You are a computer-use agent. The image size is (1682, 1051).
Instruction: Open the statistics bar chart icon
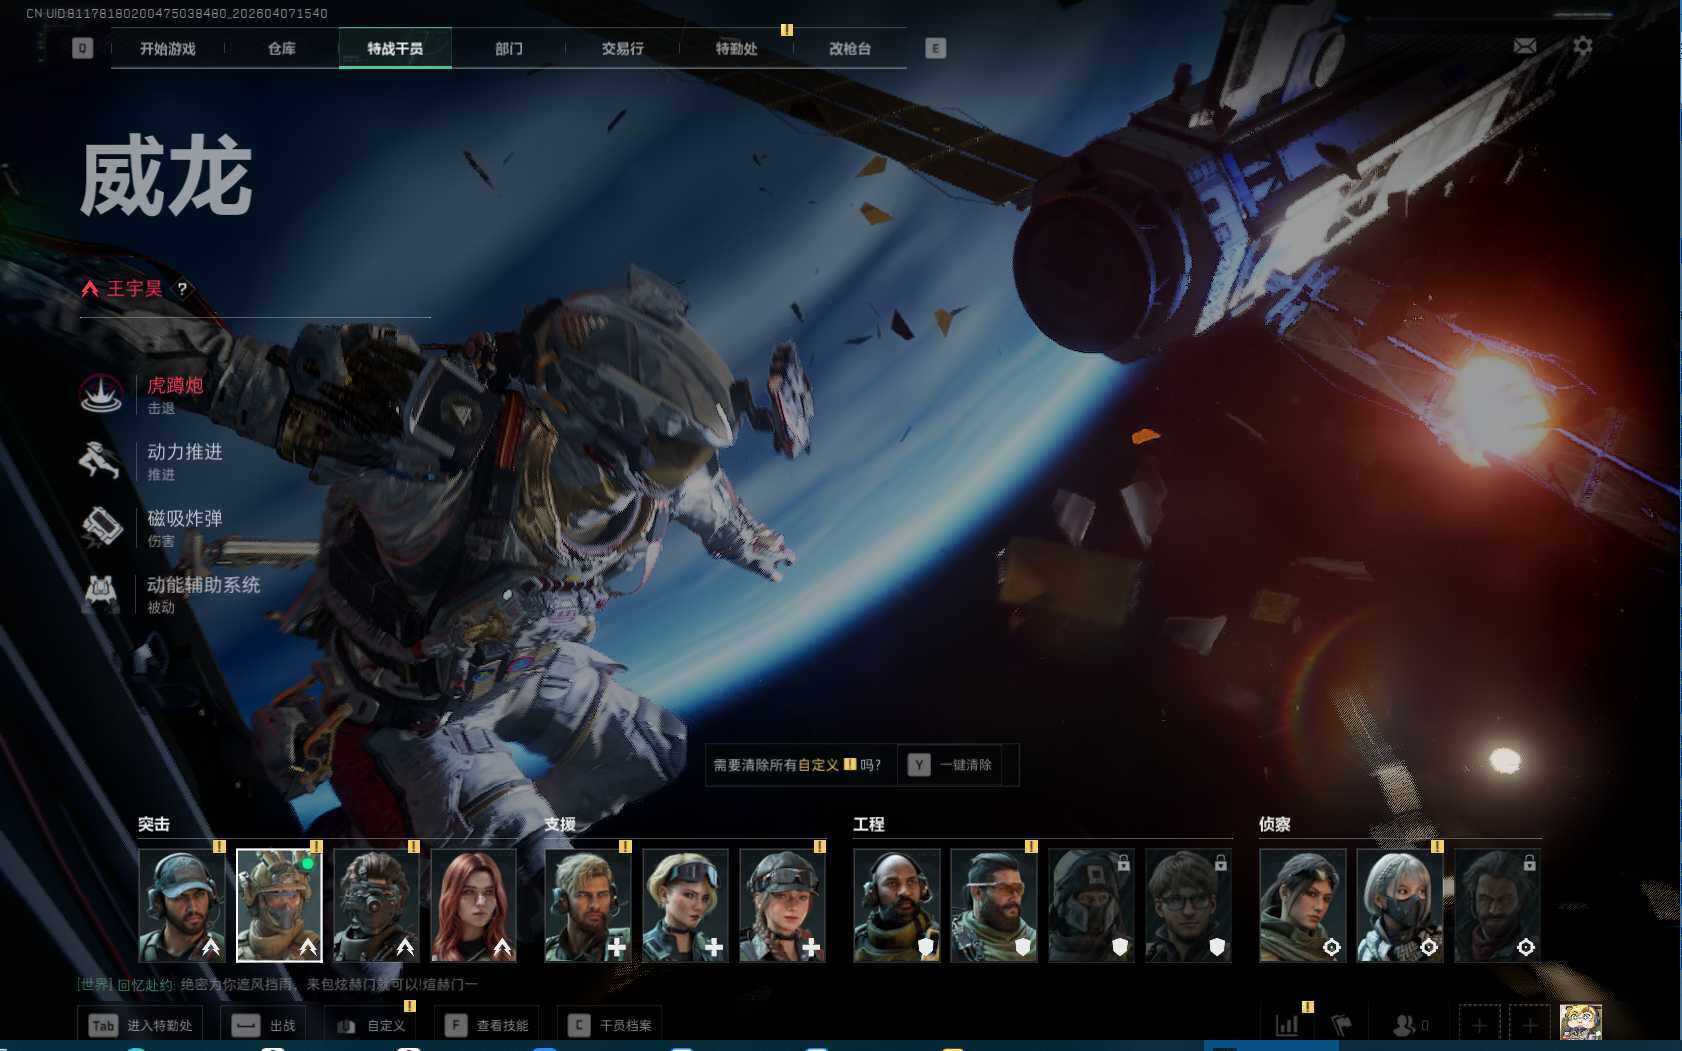point(1287,1025)
